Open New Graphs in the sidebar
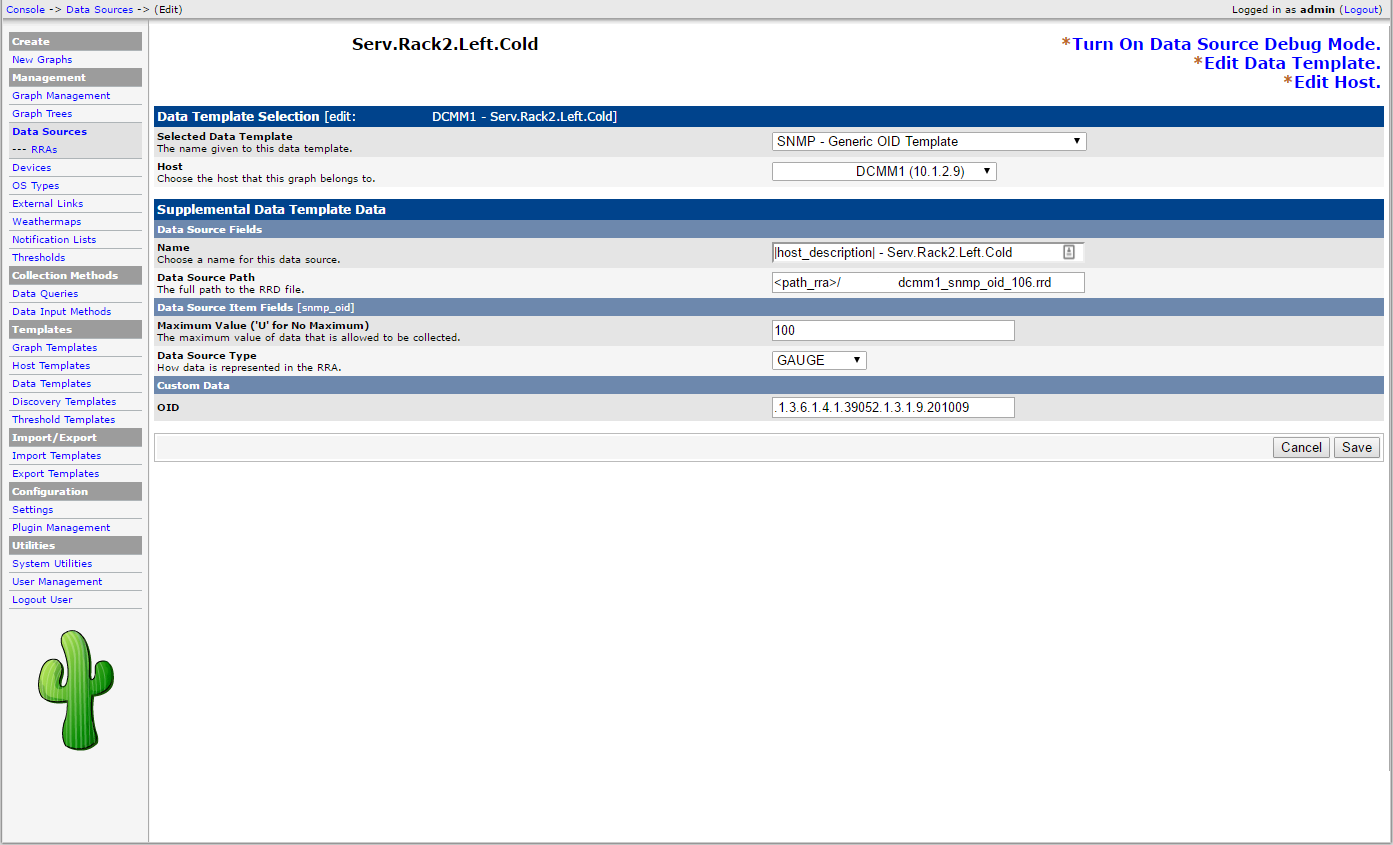The height and width of the screenshot is (845, 1393). coord(42,60)
